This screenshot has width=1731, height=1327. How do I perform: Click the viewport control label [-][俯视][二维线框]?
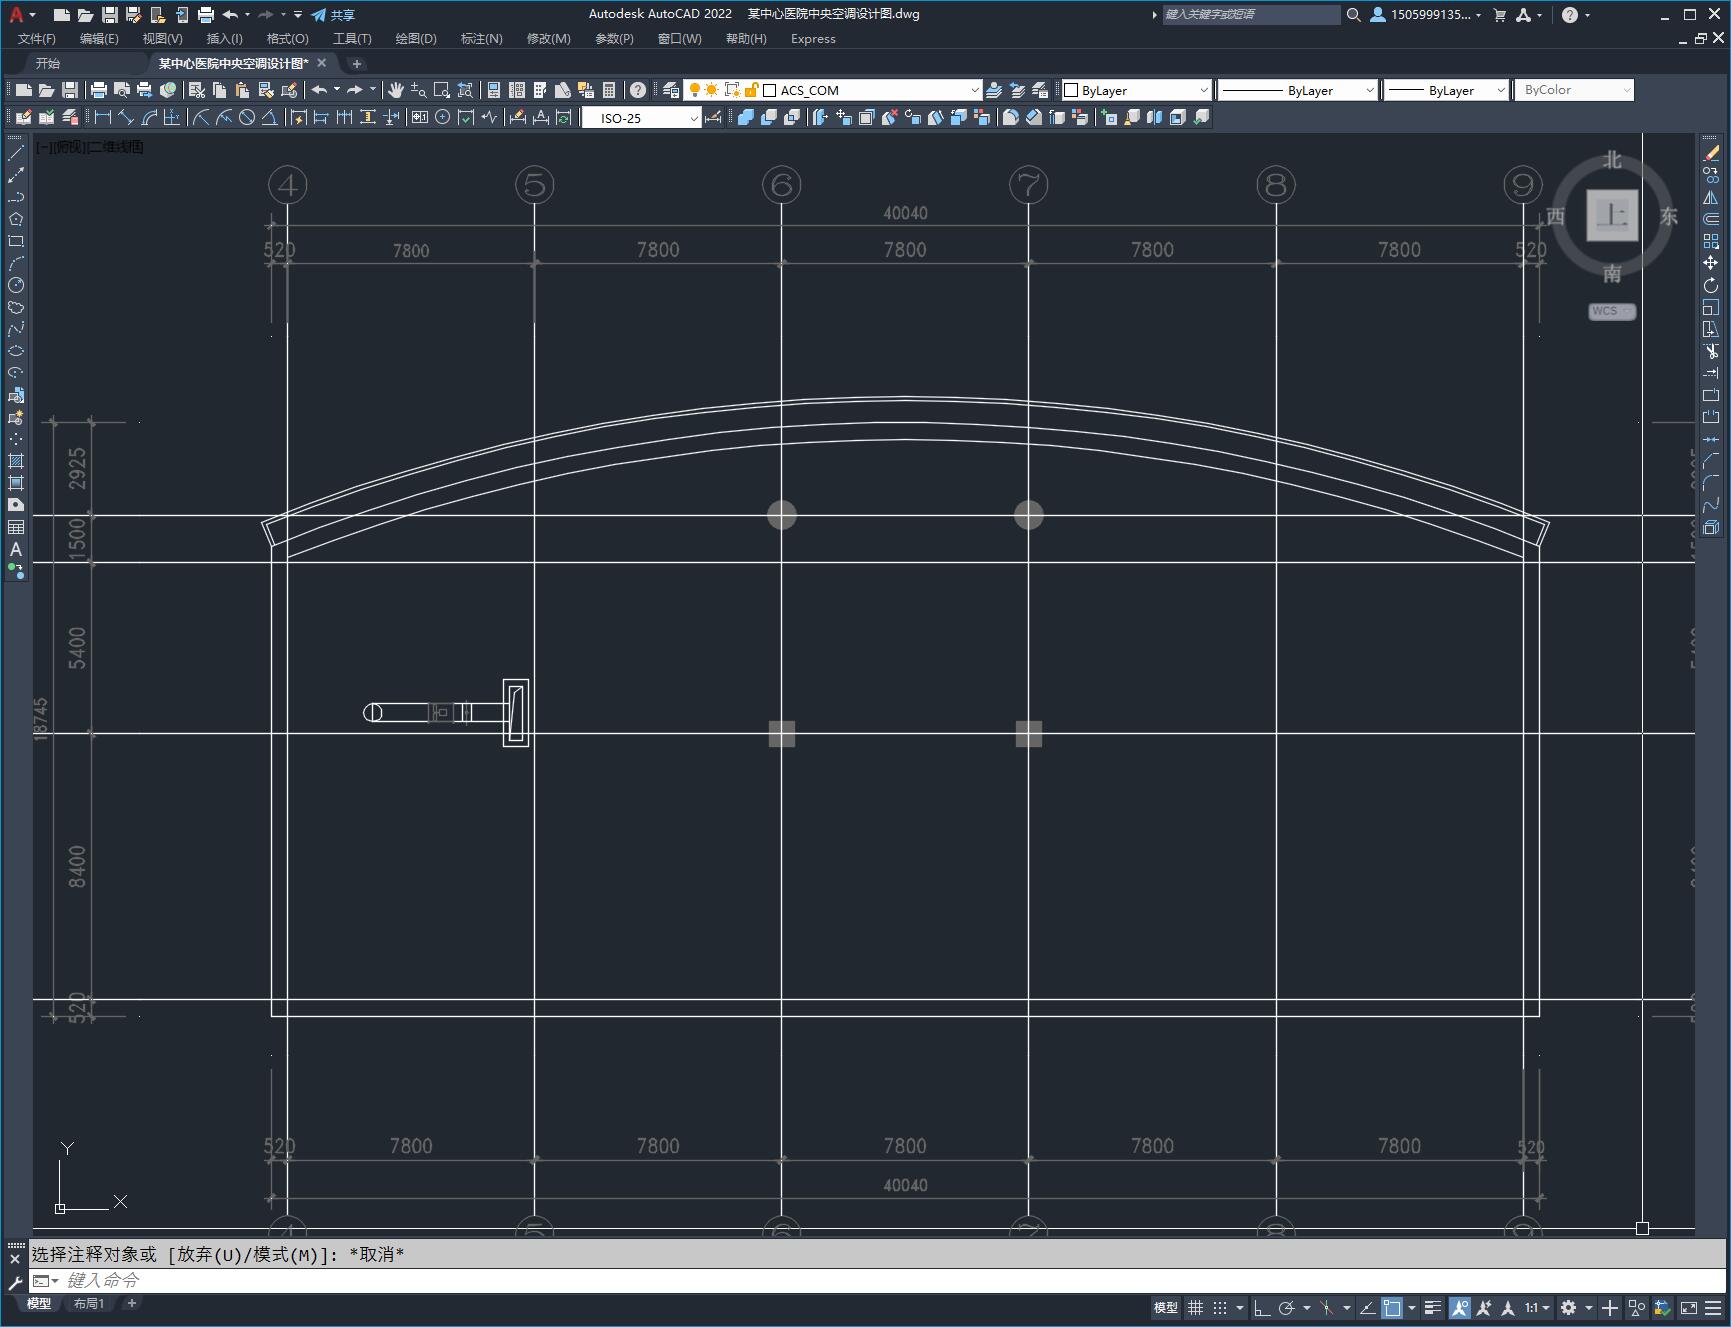tap(90, 147)
